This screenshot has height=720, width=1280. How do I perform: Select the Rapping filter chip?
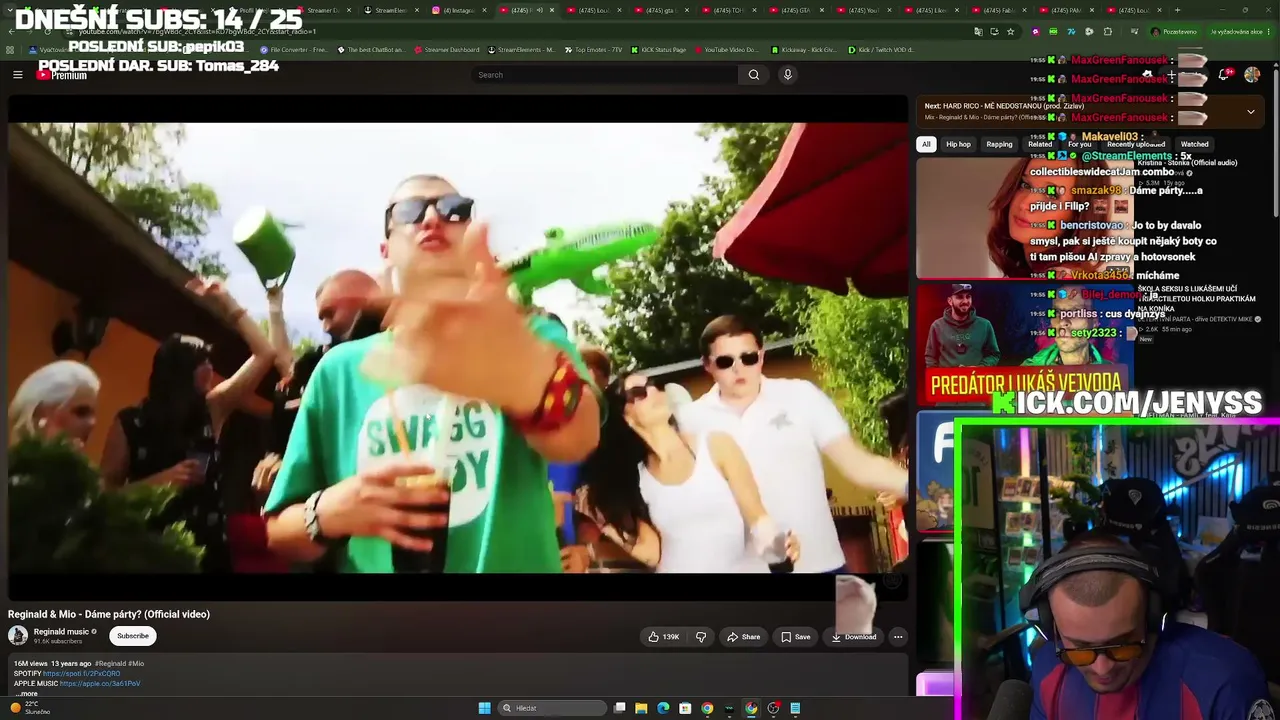click(999, 144)
